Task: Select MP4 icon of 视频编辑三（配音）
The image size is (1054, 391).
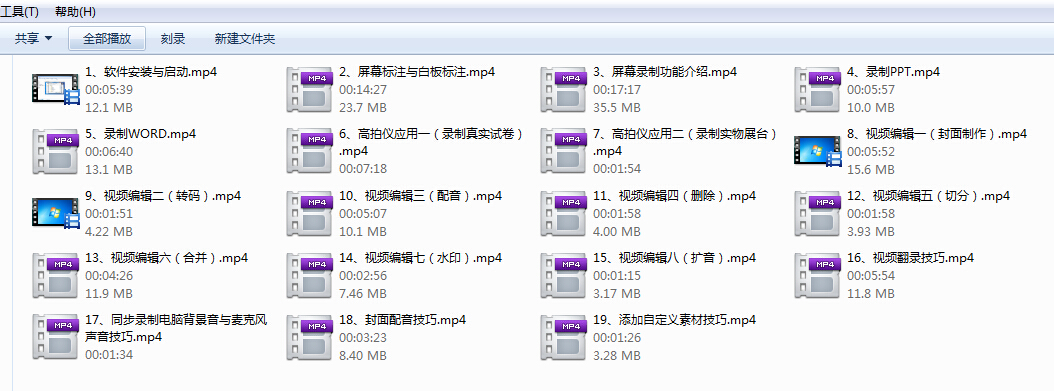Action: click(x=309, y=213)
